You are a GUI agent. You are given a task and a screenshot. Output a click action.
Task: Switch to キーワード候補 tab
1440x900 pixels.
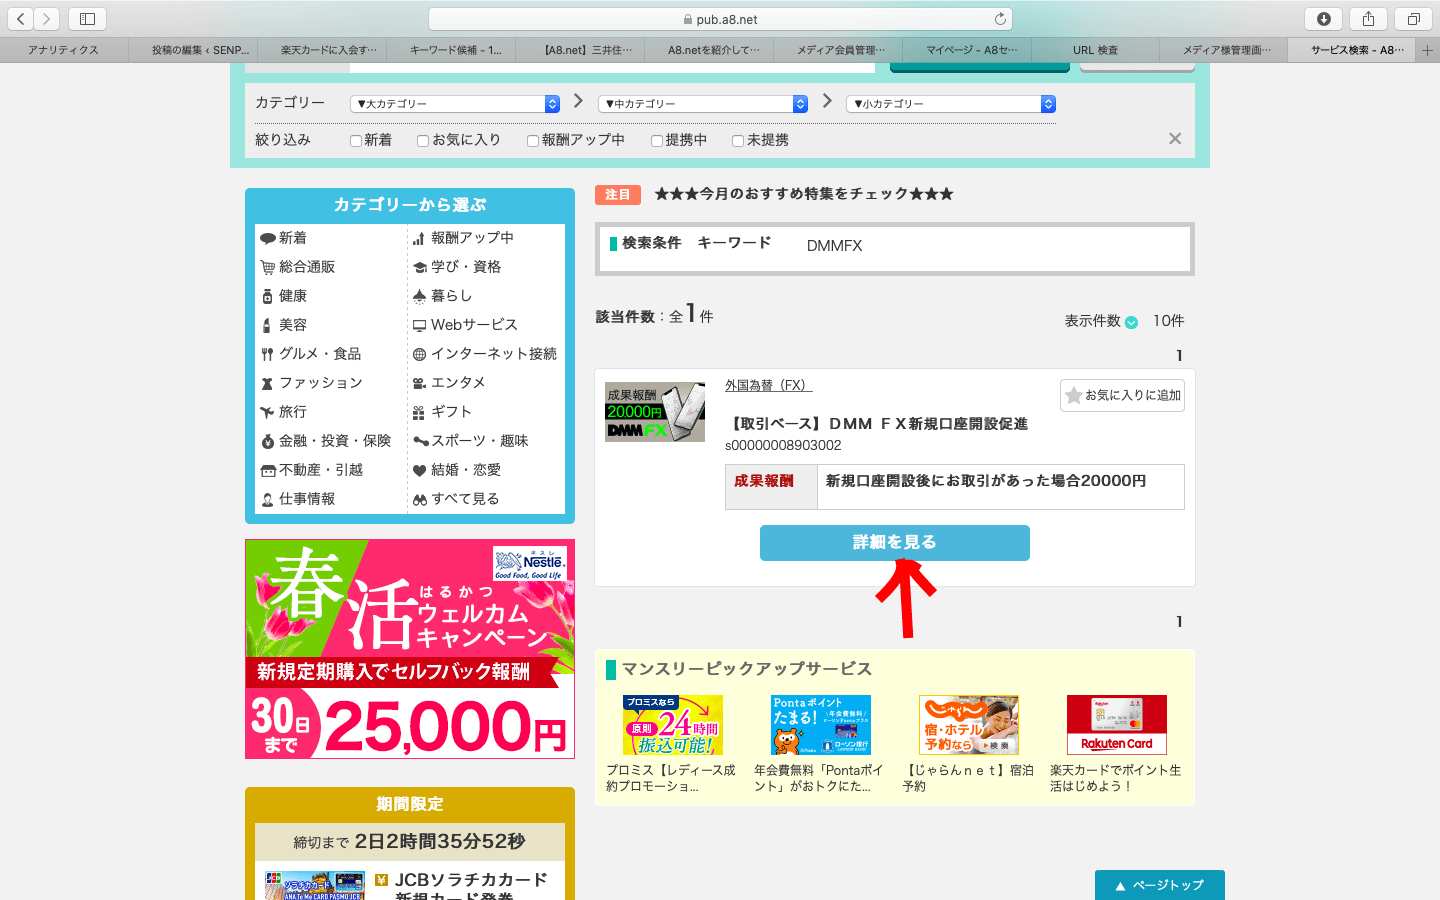click(x=456, y=50)
